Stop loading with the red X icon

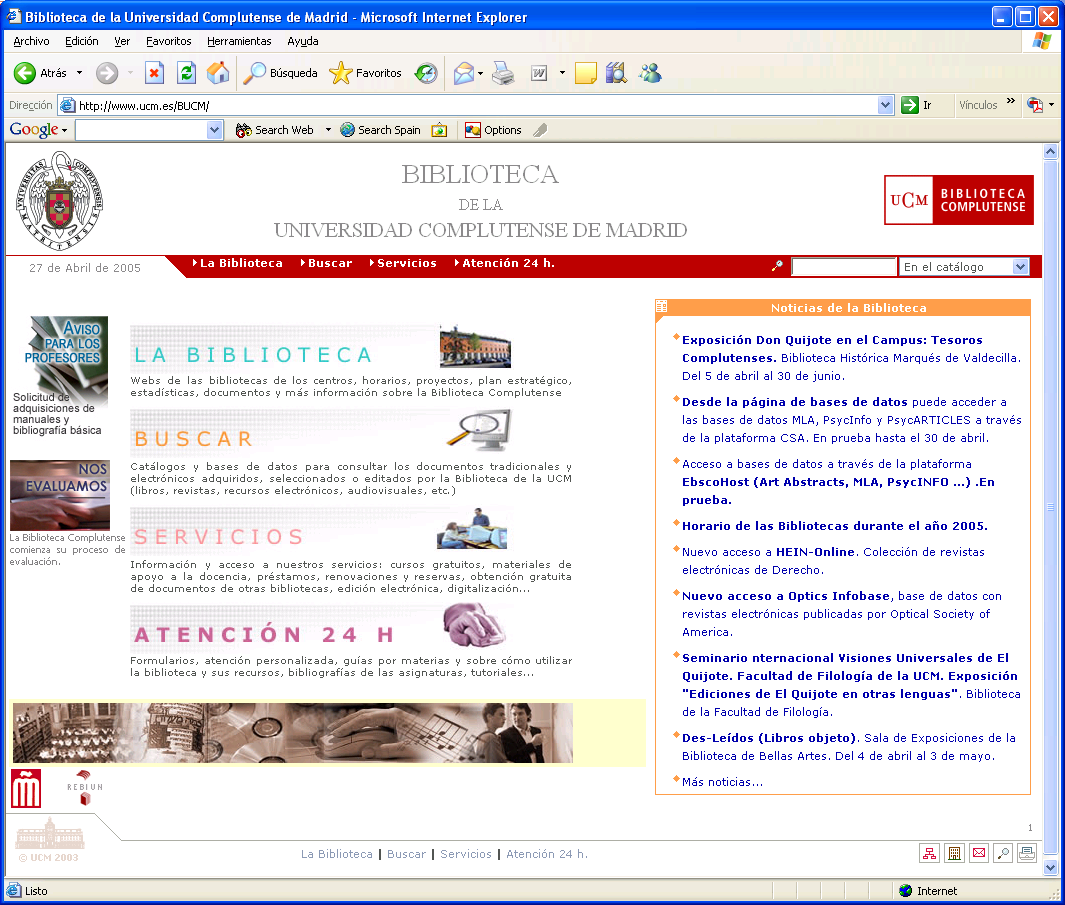[x=155, y=73]
